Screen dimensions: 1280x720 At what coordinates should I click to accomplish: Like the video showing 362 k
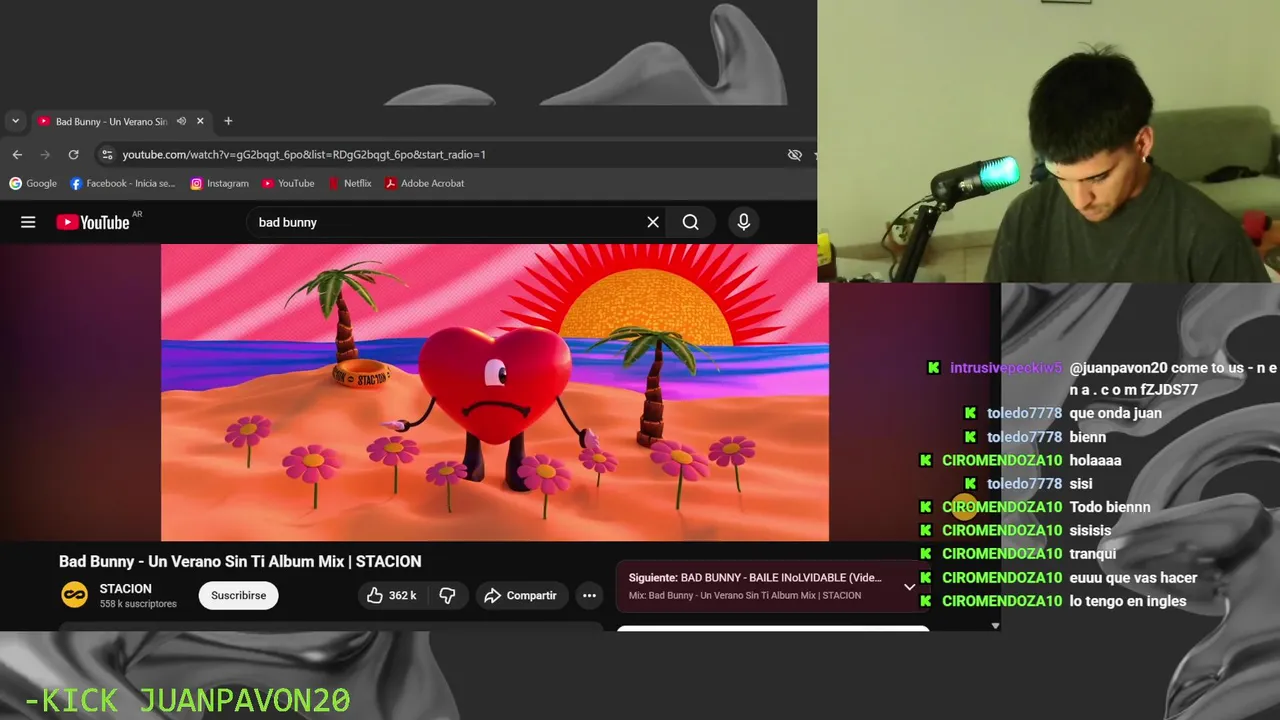click(391, 595)
